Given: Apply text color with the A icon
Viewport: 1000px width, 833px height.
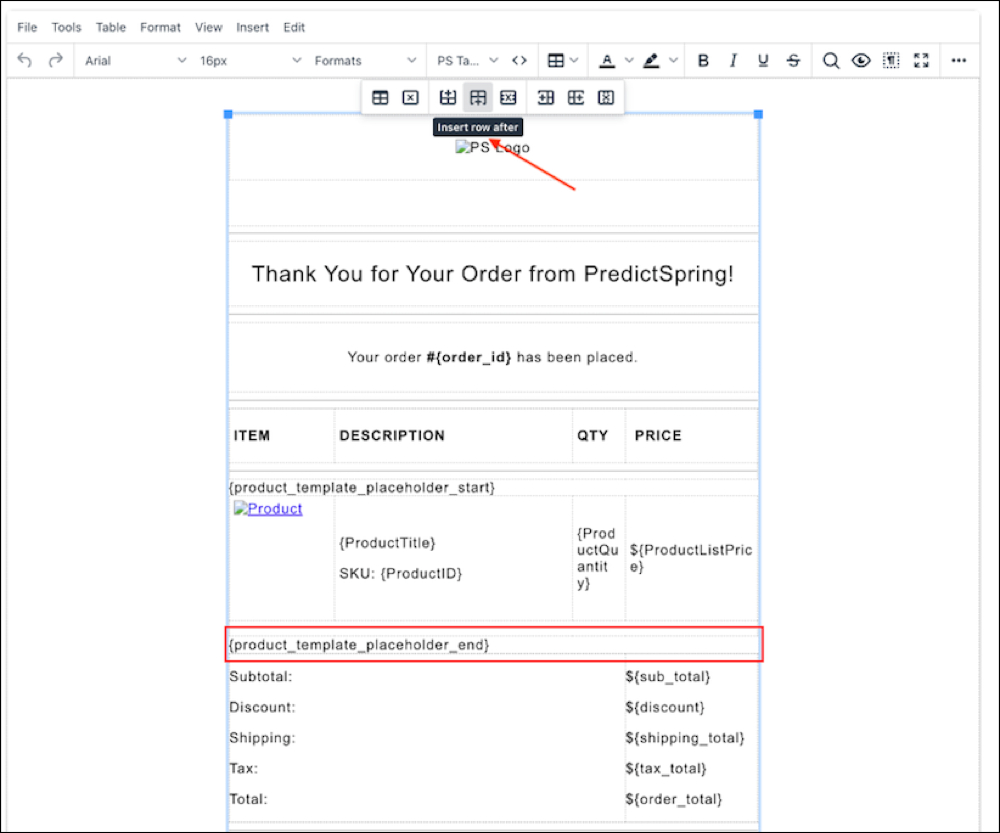Looking at the screenshot, I should [607, 61].
